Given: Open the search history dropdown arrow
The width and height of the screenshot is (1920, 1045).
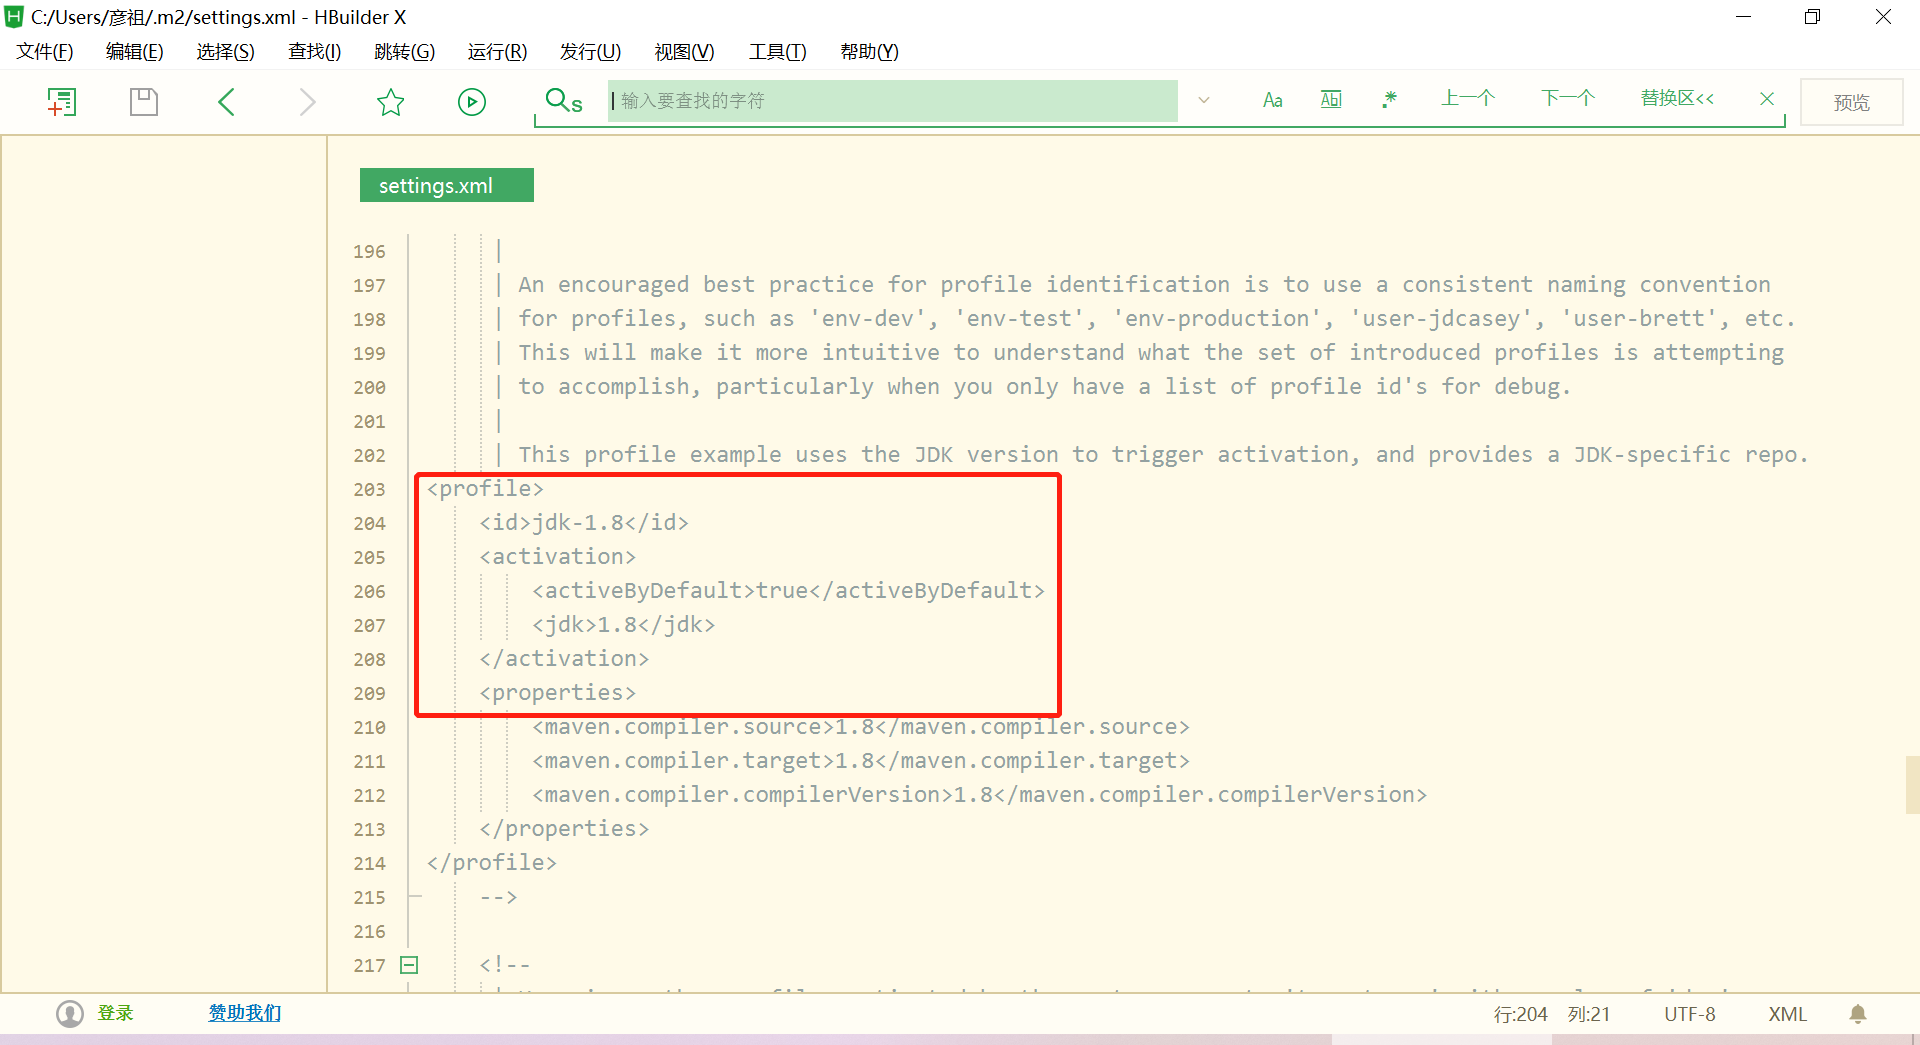Looking at the screenshot, I should coord(1204,100).
